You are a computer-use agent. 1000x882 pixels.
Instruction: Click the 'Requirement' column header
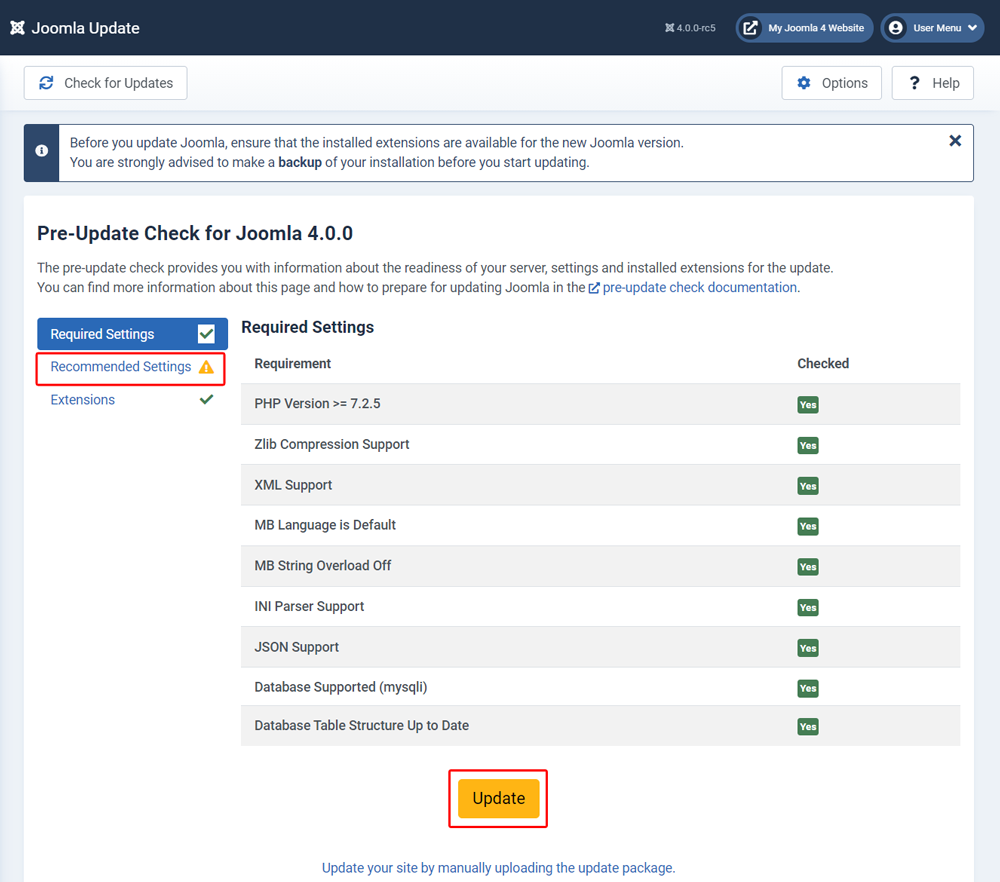[x=293, y=364]
